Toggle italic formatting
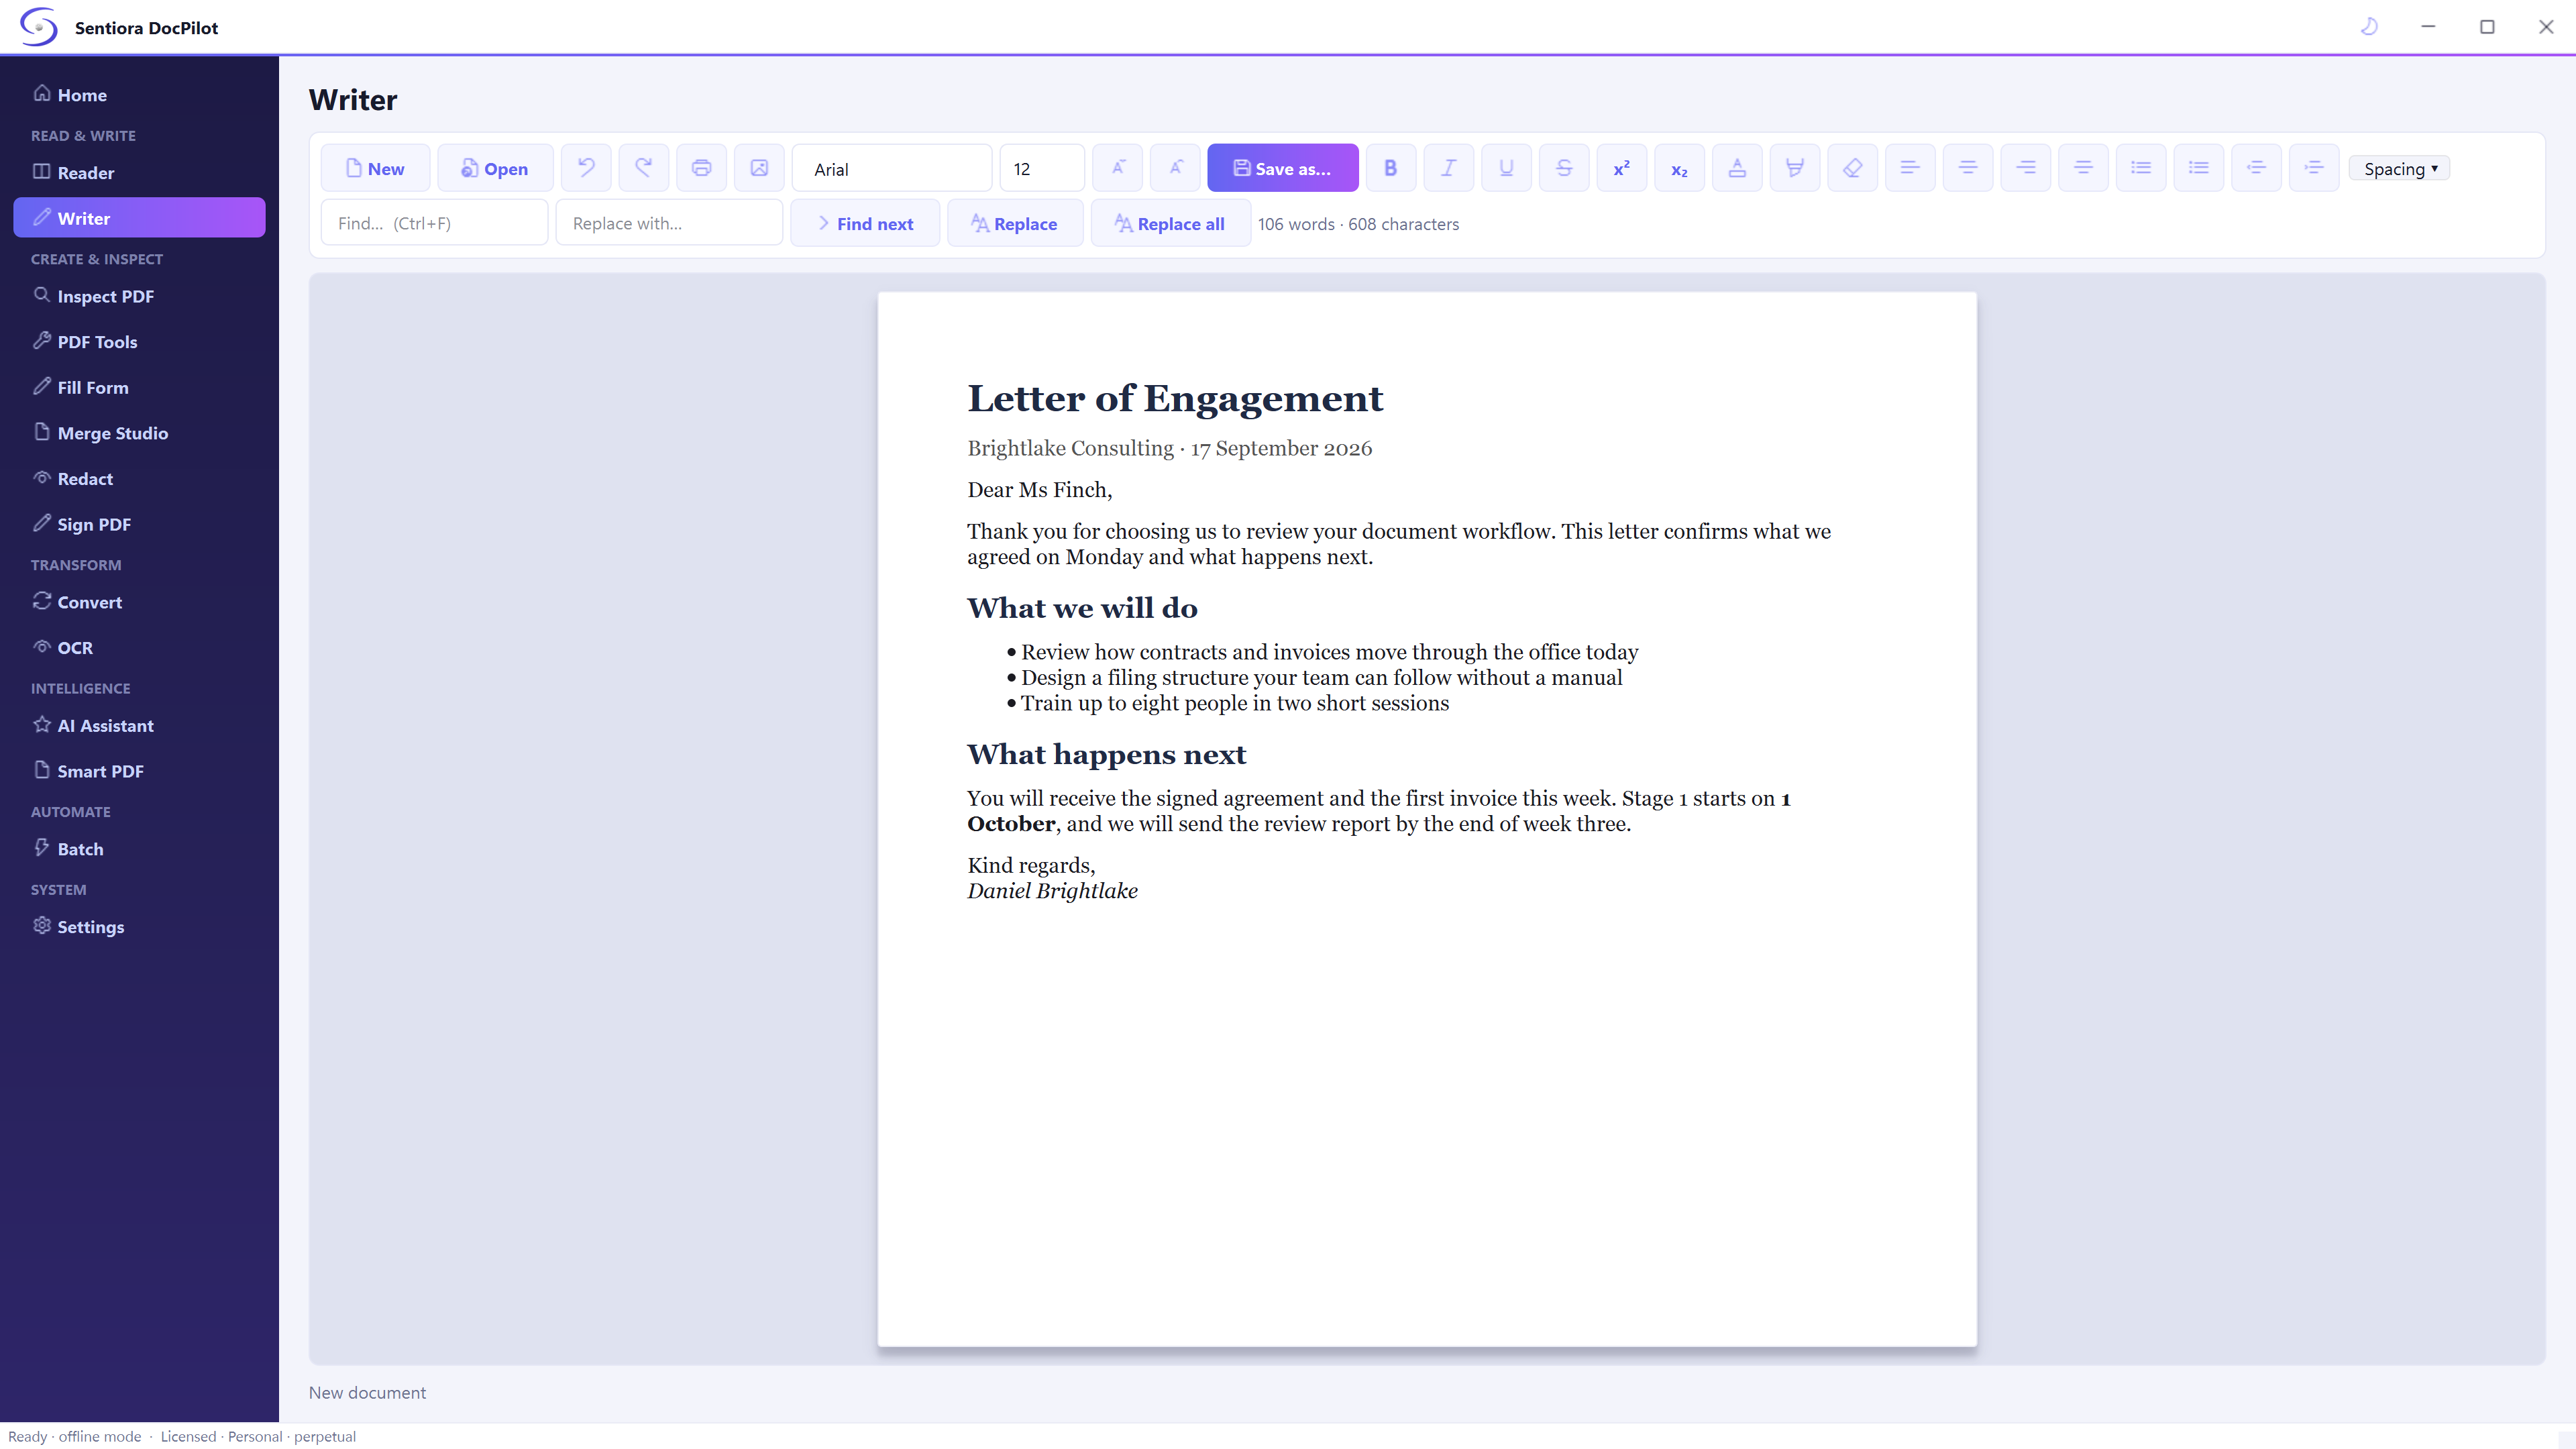This screenshot has width=2576, height=1449. 1449,168
